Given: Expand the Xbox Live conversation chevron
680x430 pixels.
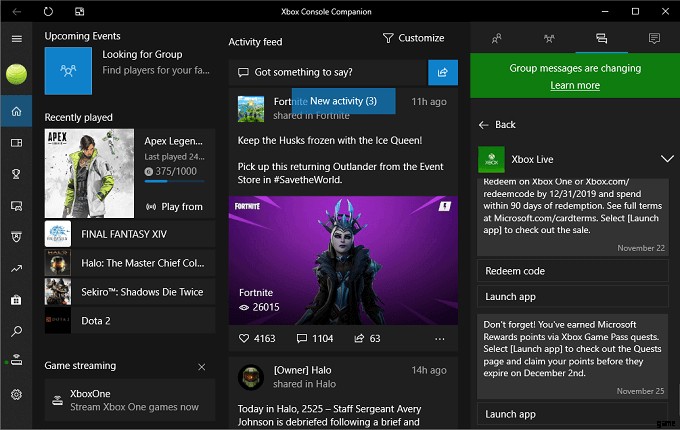Looking at the screenshot, I should tap(667, 159).
